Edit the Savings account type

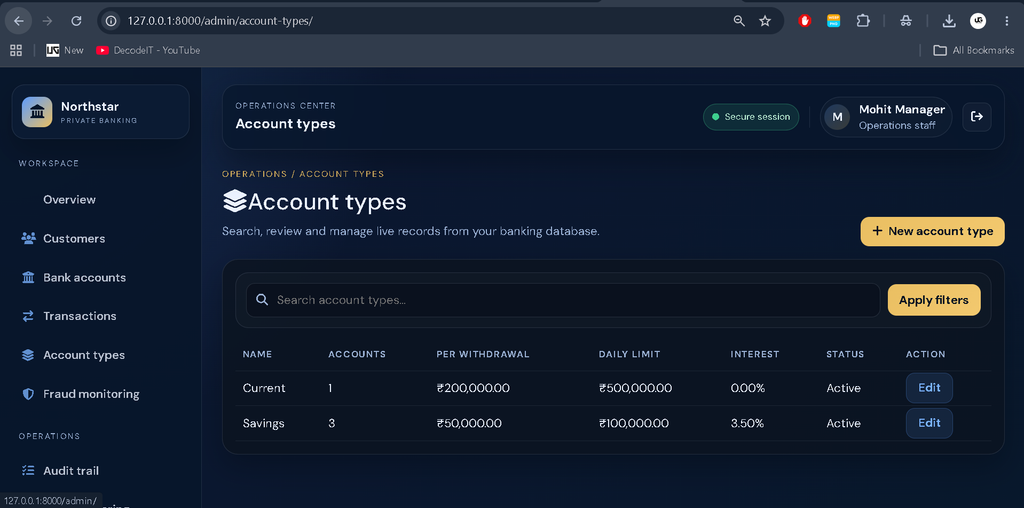pyautogui.click(x=929, y=423)
